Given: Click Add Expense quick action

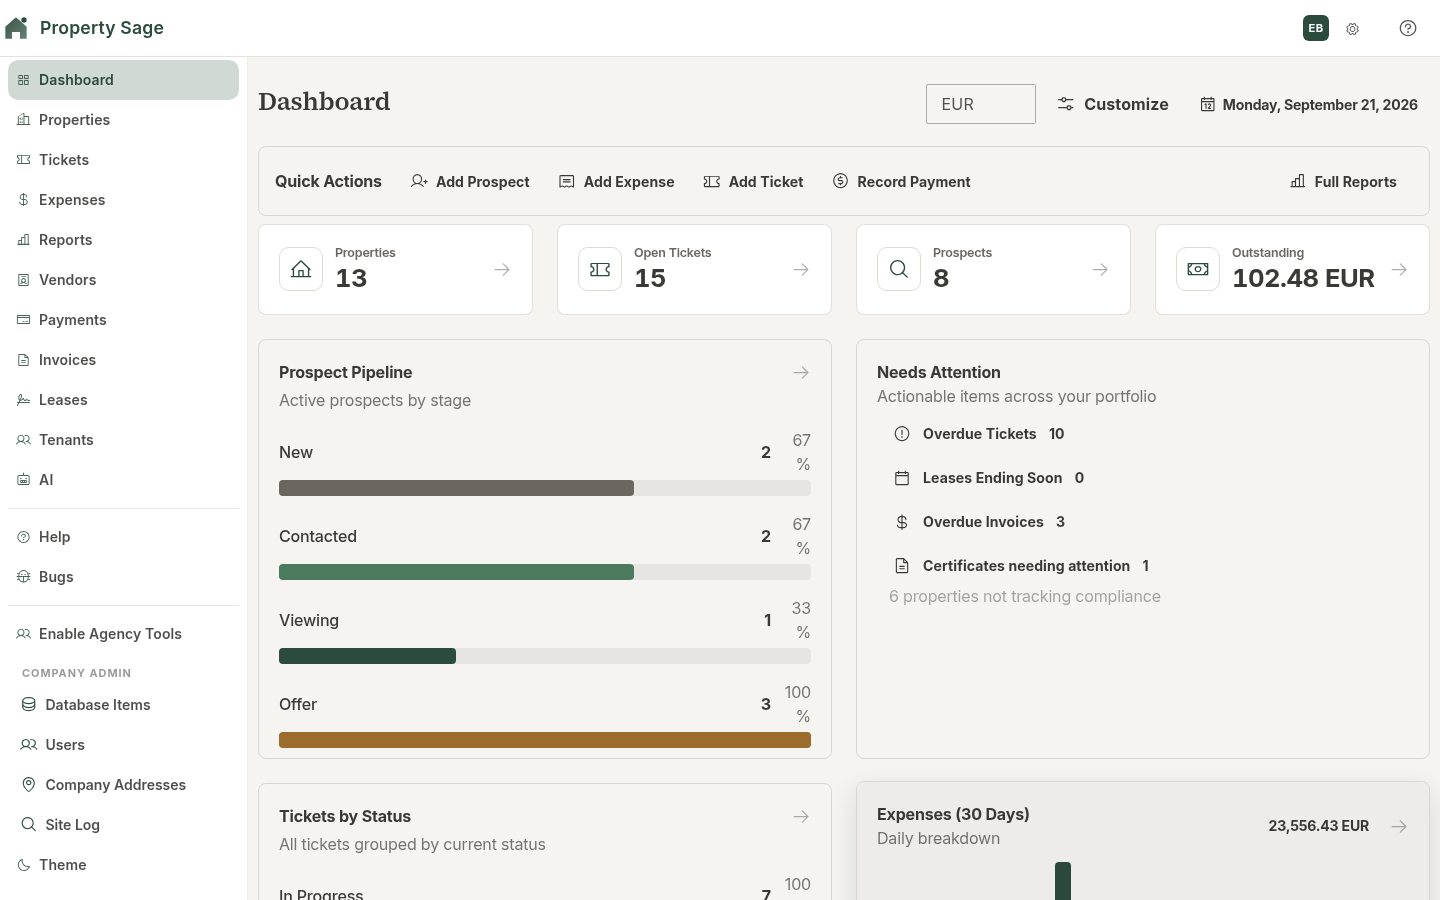Looking at the screenshot, I should (617, 182).
